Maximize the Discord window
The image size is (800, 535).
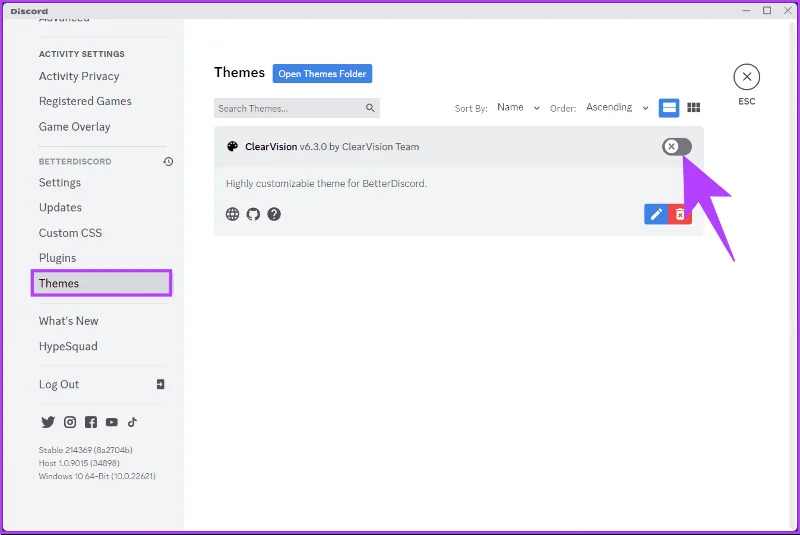tap(767, 10)
